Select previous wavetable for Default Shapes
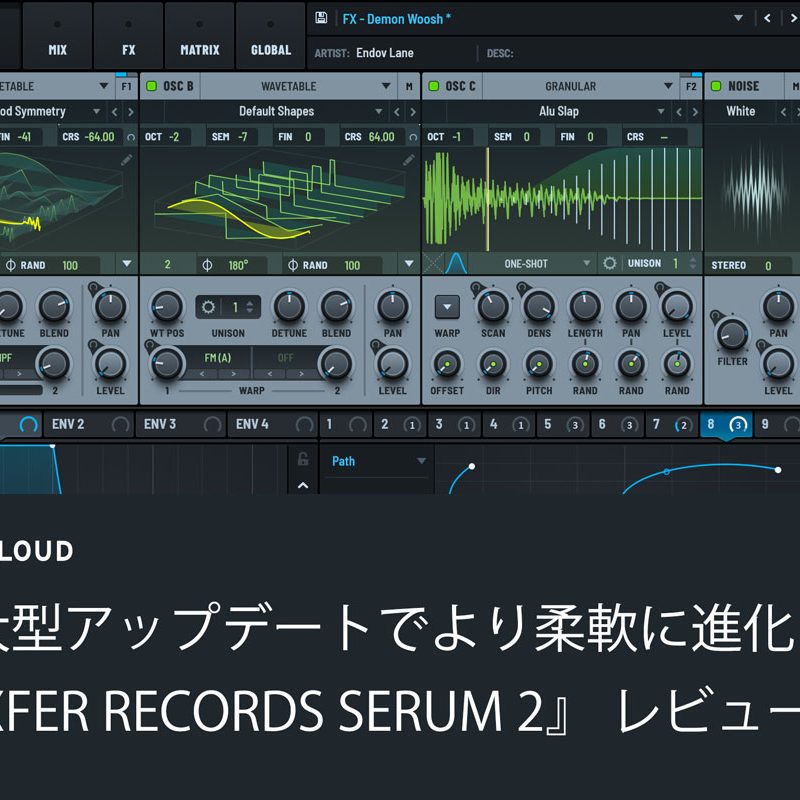Viewport: 800px width, 800px height. (x=396, y=112)
